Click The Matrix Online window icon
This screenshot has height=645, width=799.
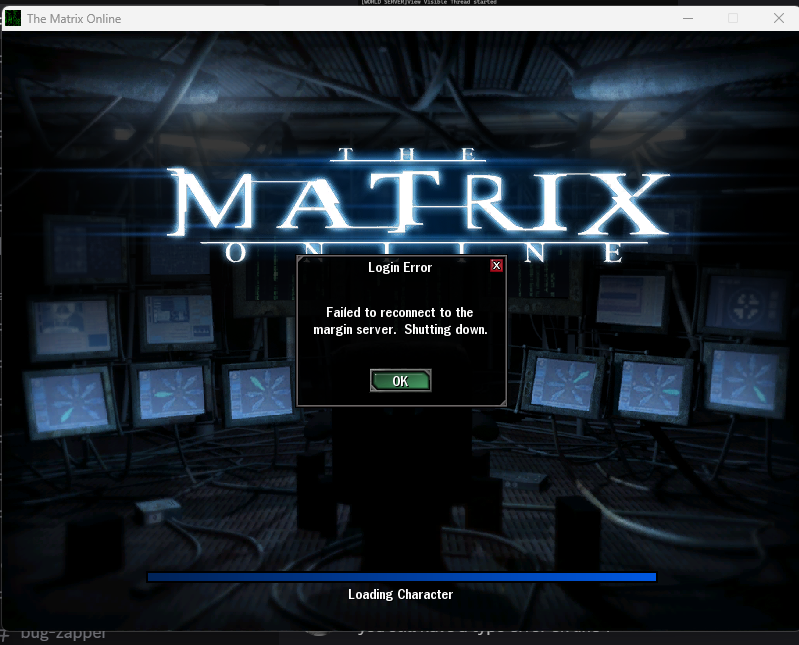pos(13,18)
